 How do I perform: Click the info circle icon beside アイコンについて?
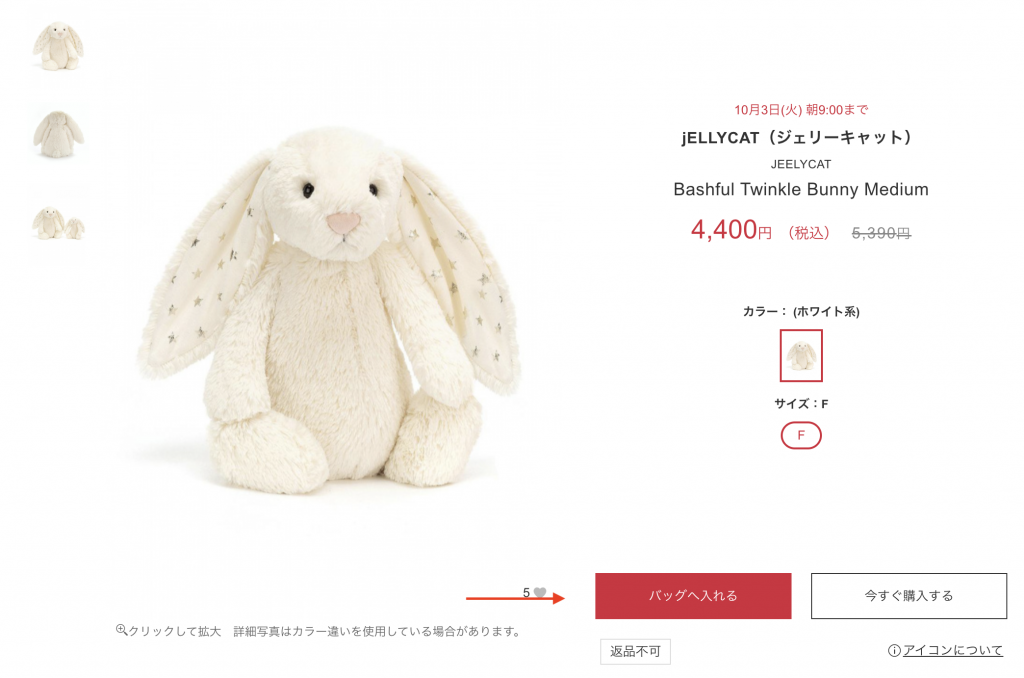point(894,651)
